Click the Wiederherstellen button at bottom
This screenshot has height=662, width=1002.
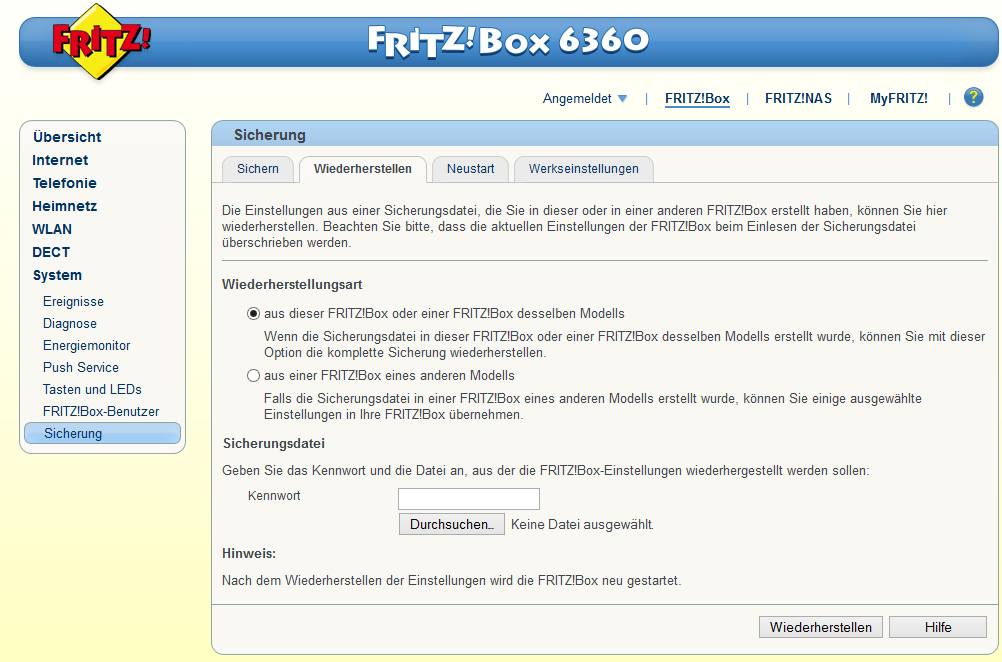tap(821, 627)
